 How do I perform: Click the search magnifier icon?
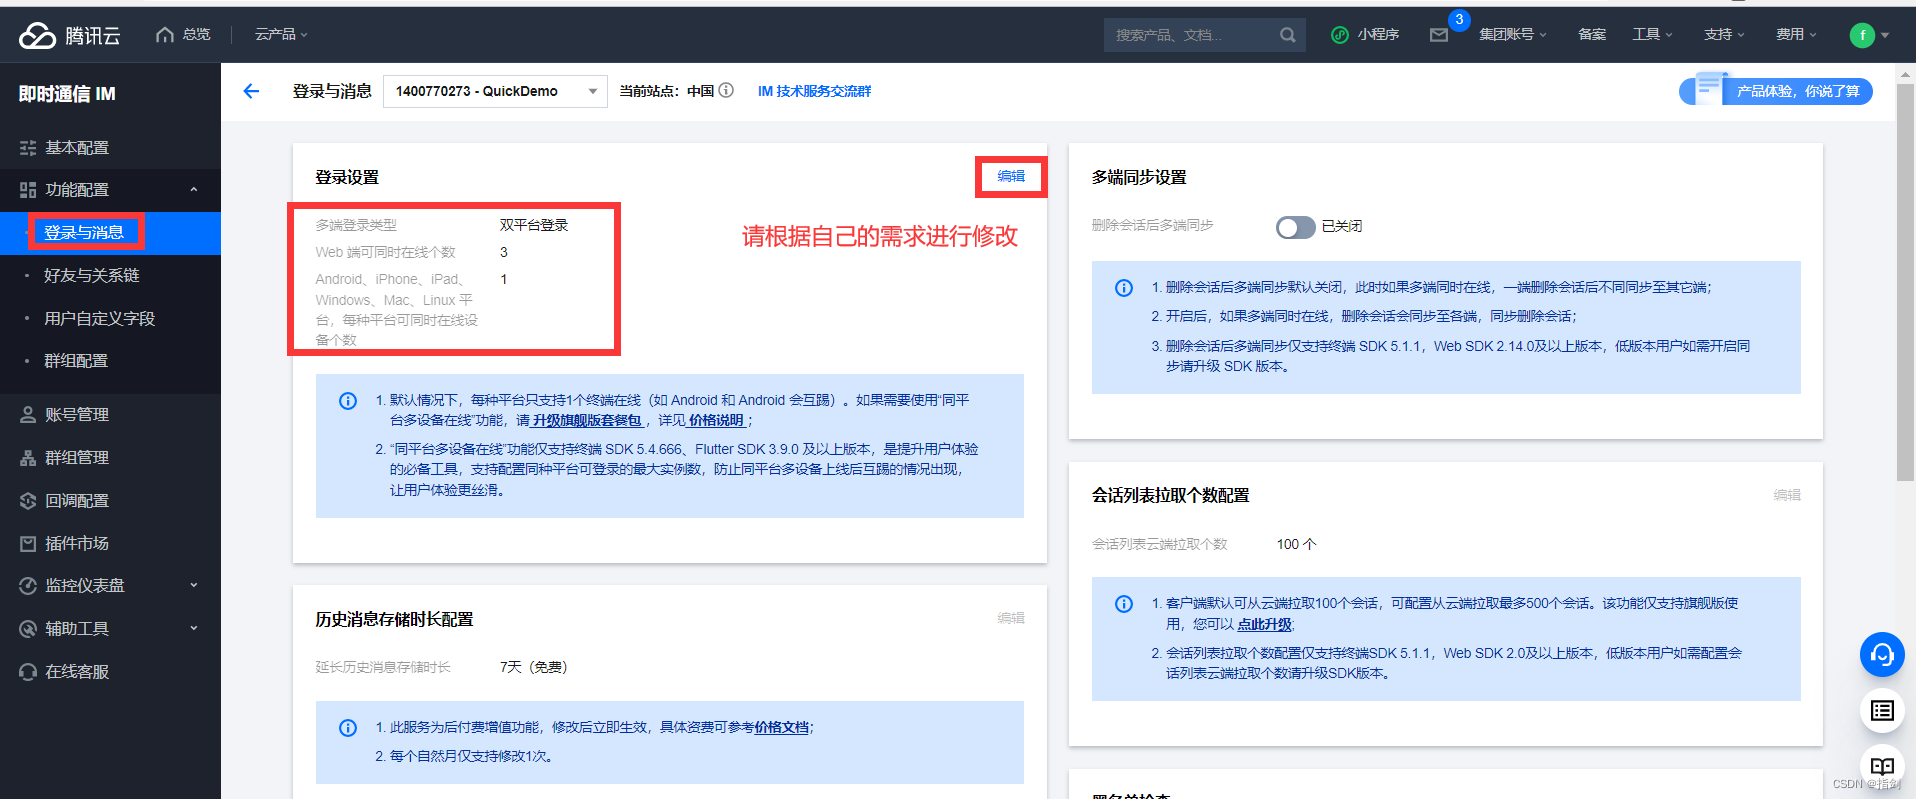click(x=1287, y=35)
